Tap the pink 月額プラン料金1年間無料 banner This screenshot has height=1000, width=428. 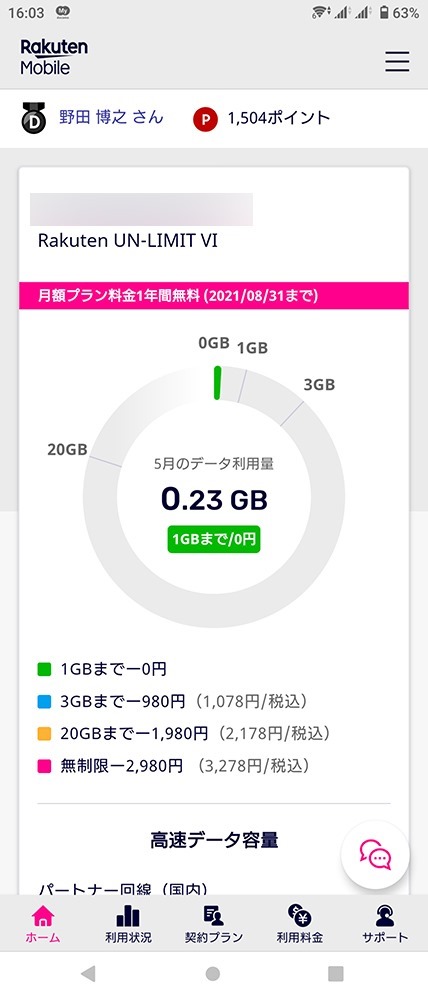pos(214,296)
